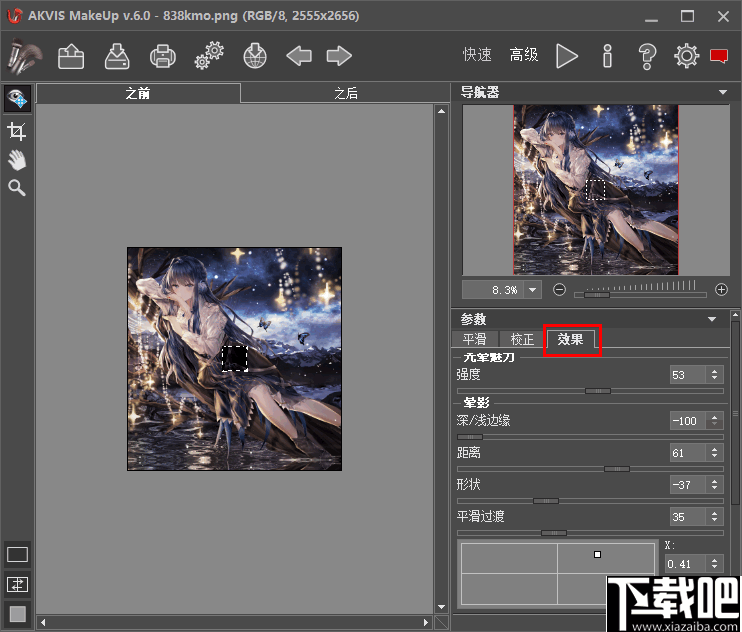Image resolution: width=742 pixels, height=632 pixels.
Task: Open the help question mark icon
Action: coord(647,56)
